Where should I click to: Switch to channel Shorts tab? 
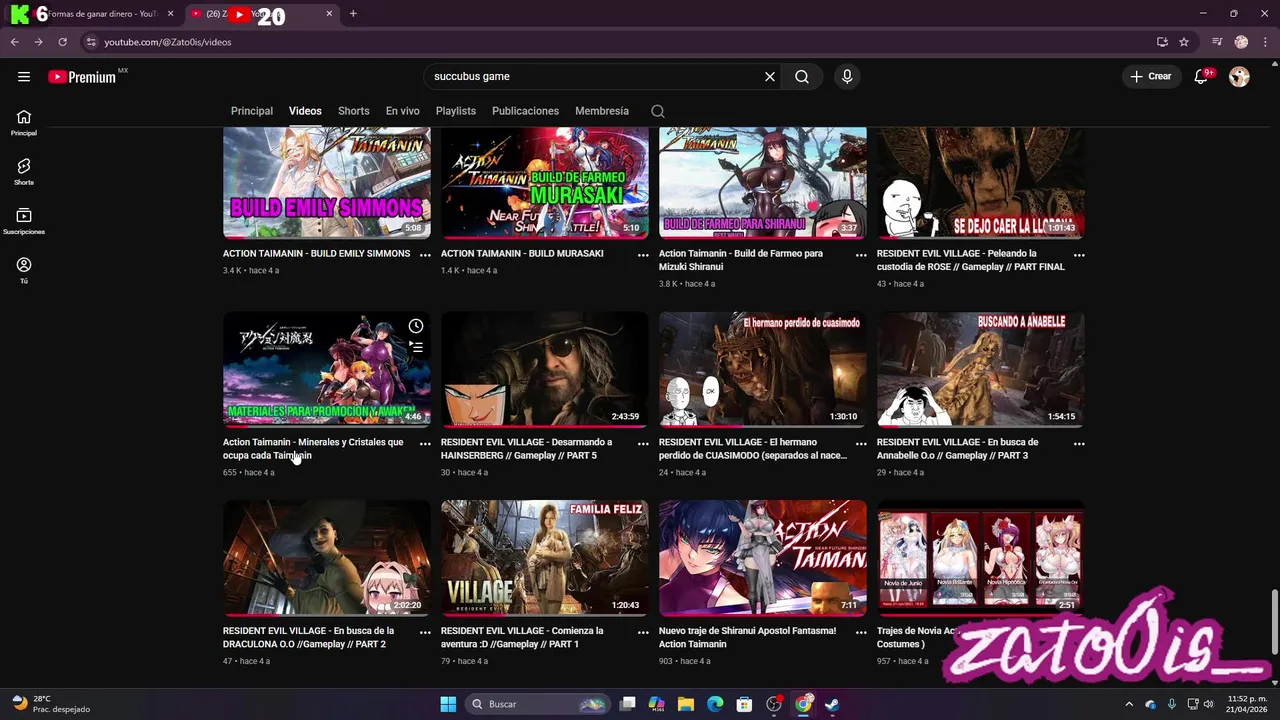[354, 111]
